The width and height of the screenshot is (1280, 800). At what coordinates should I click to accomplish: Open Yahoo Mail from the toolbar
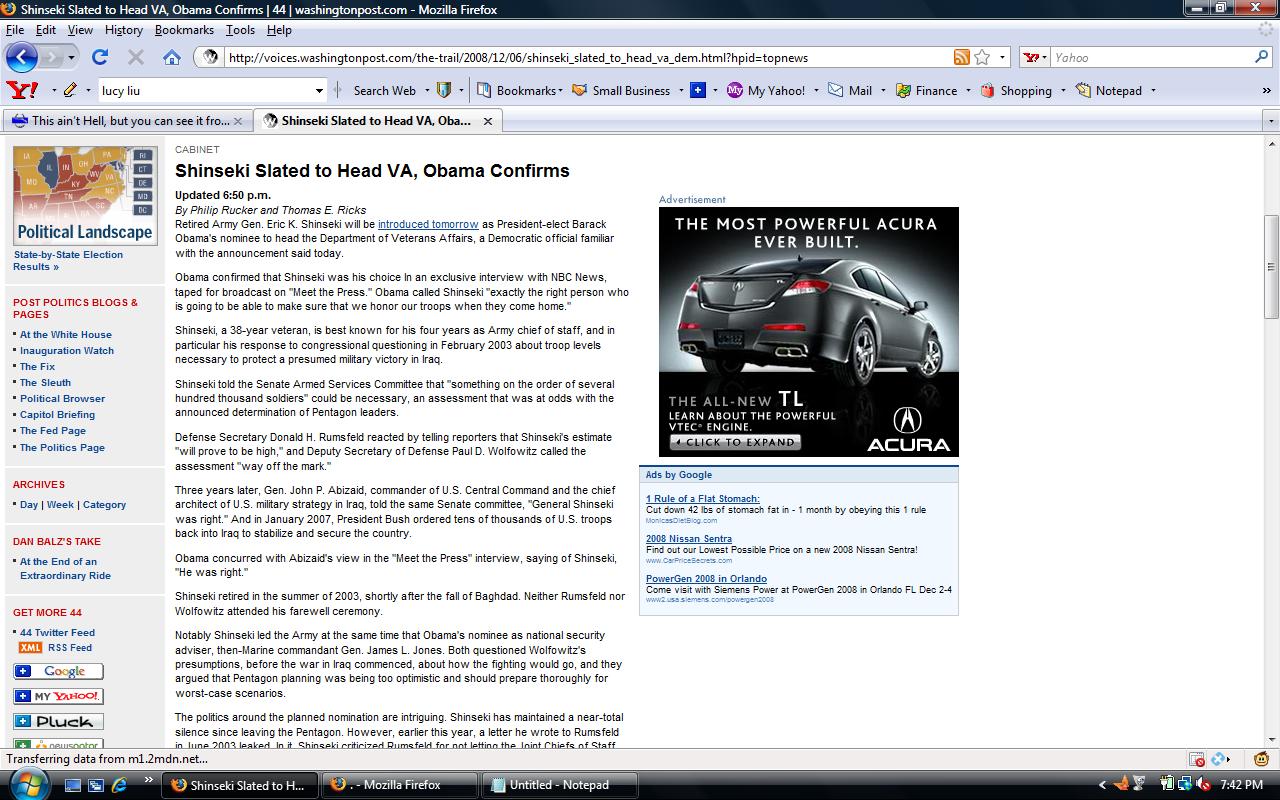point(850,90)
